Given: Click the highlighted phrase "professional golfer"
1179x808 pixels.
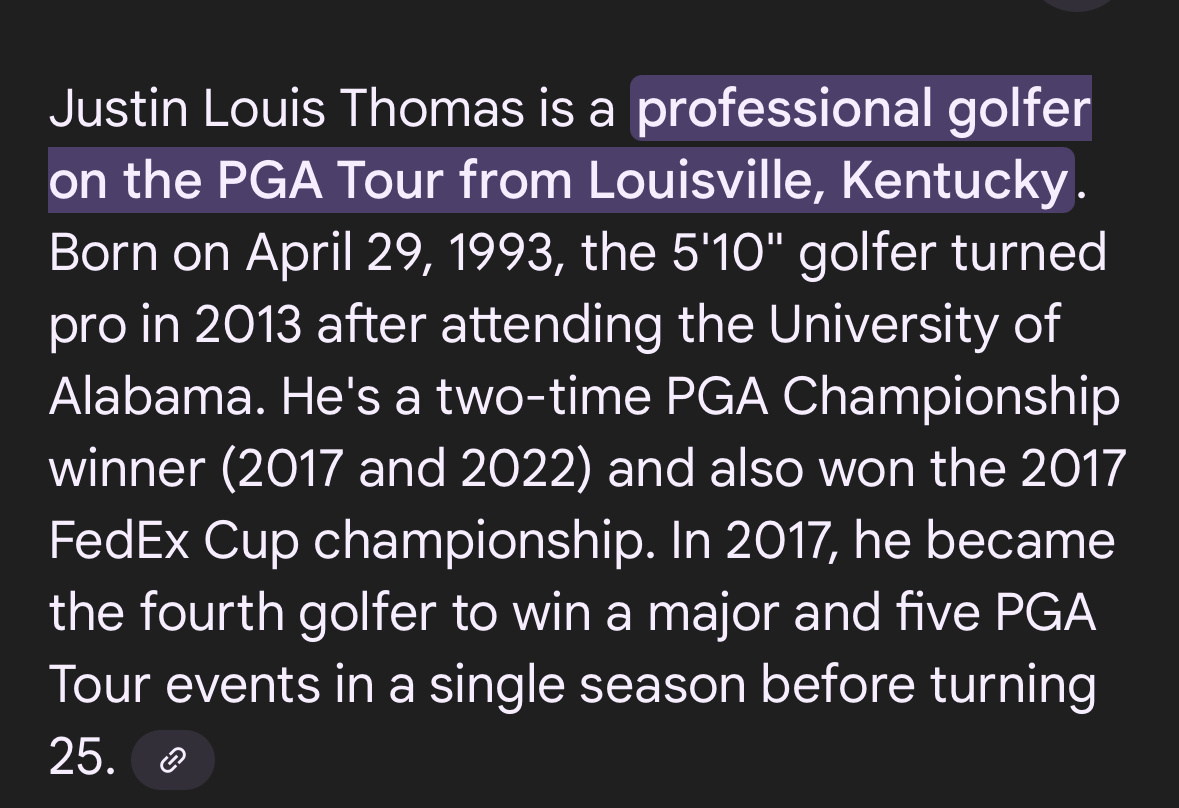Looking at the screenshot, I should pos(863,109).
